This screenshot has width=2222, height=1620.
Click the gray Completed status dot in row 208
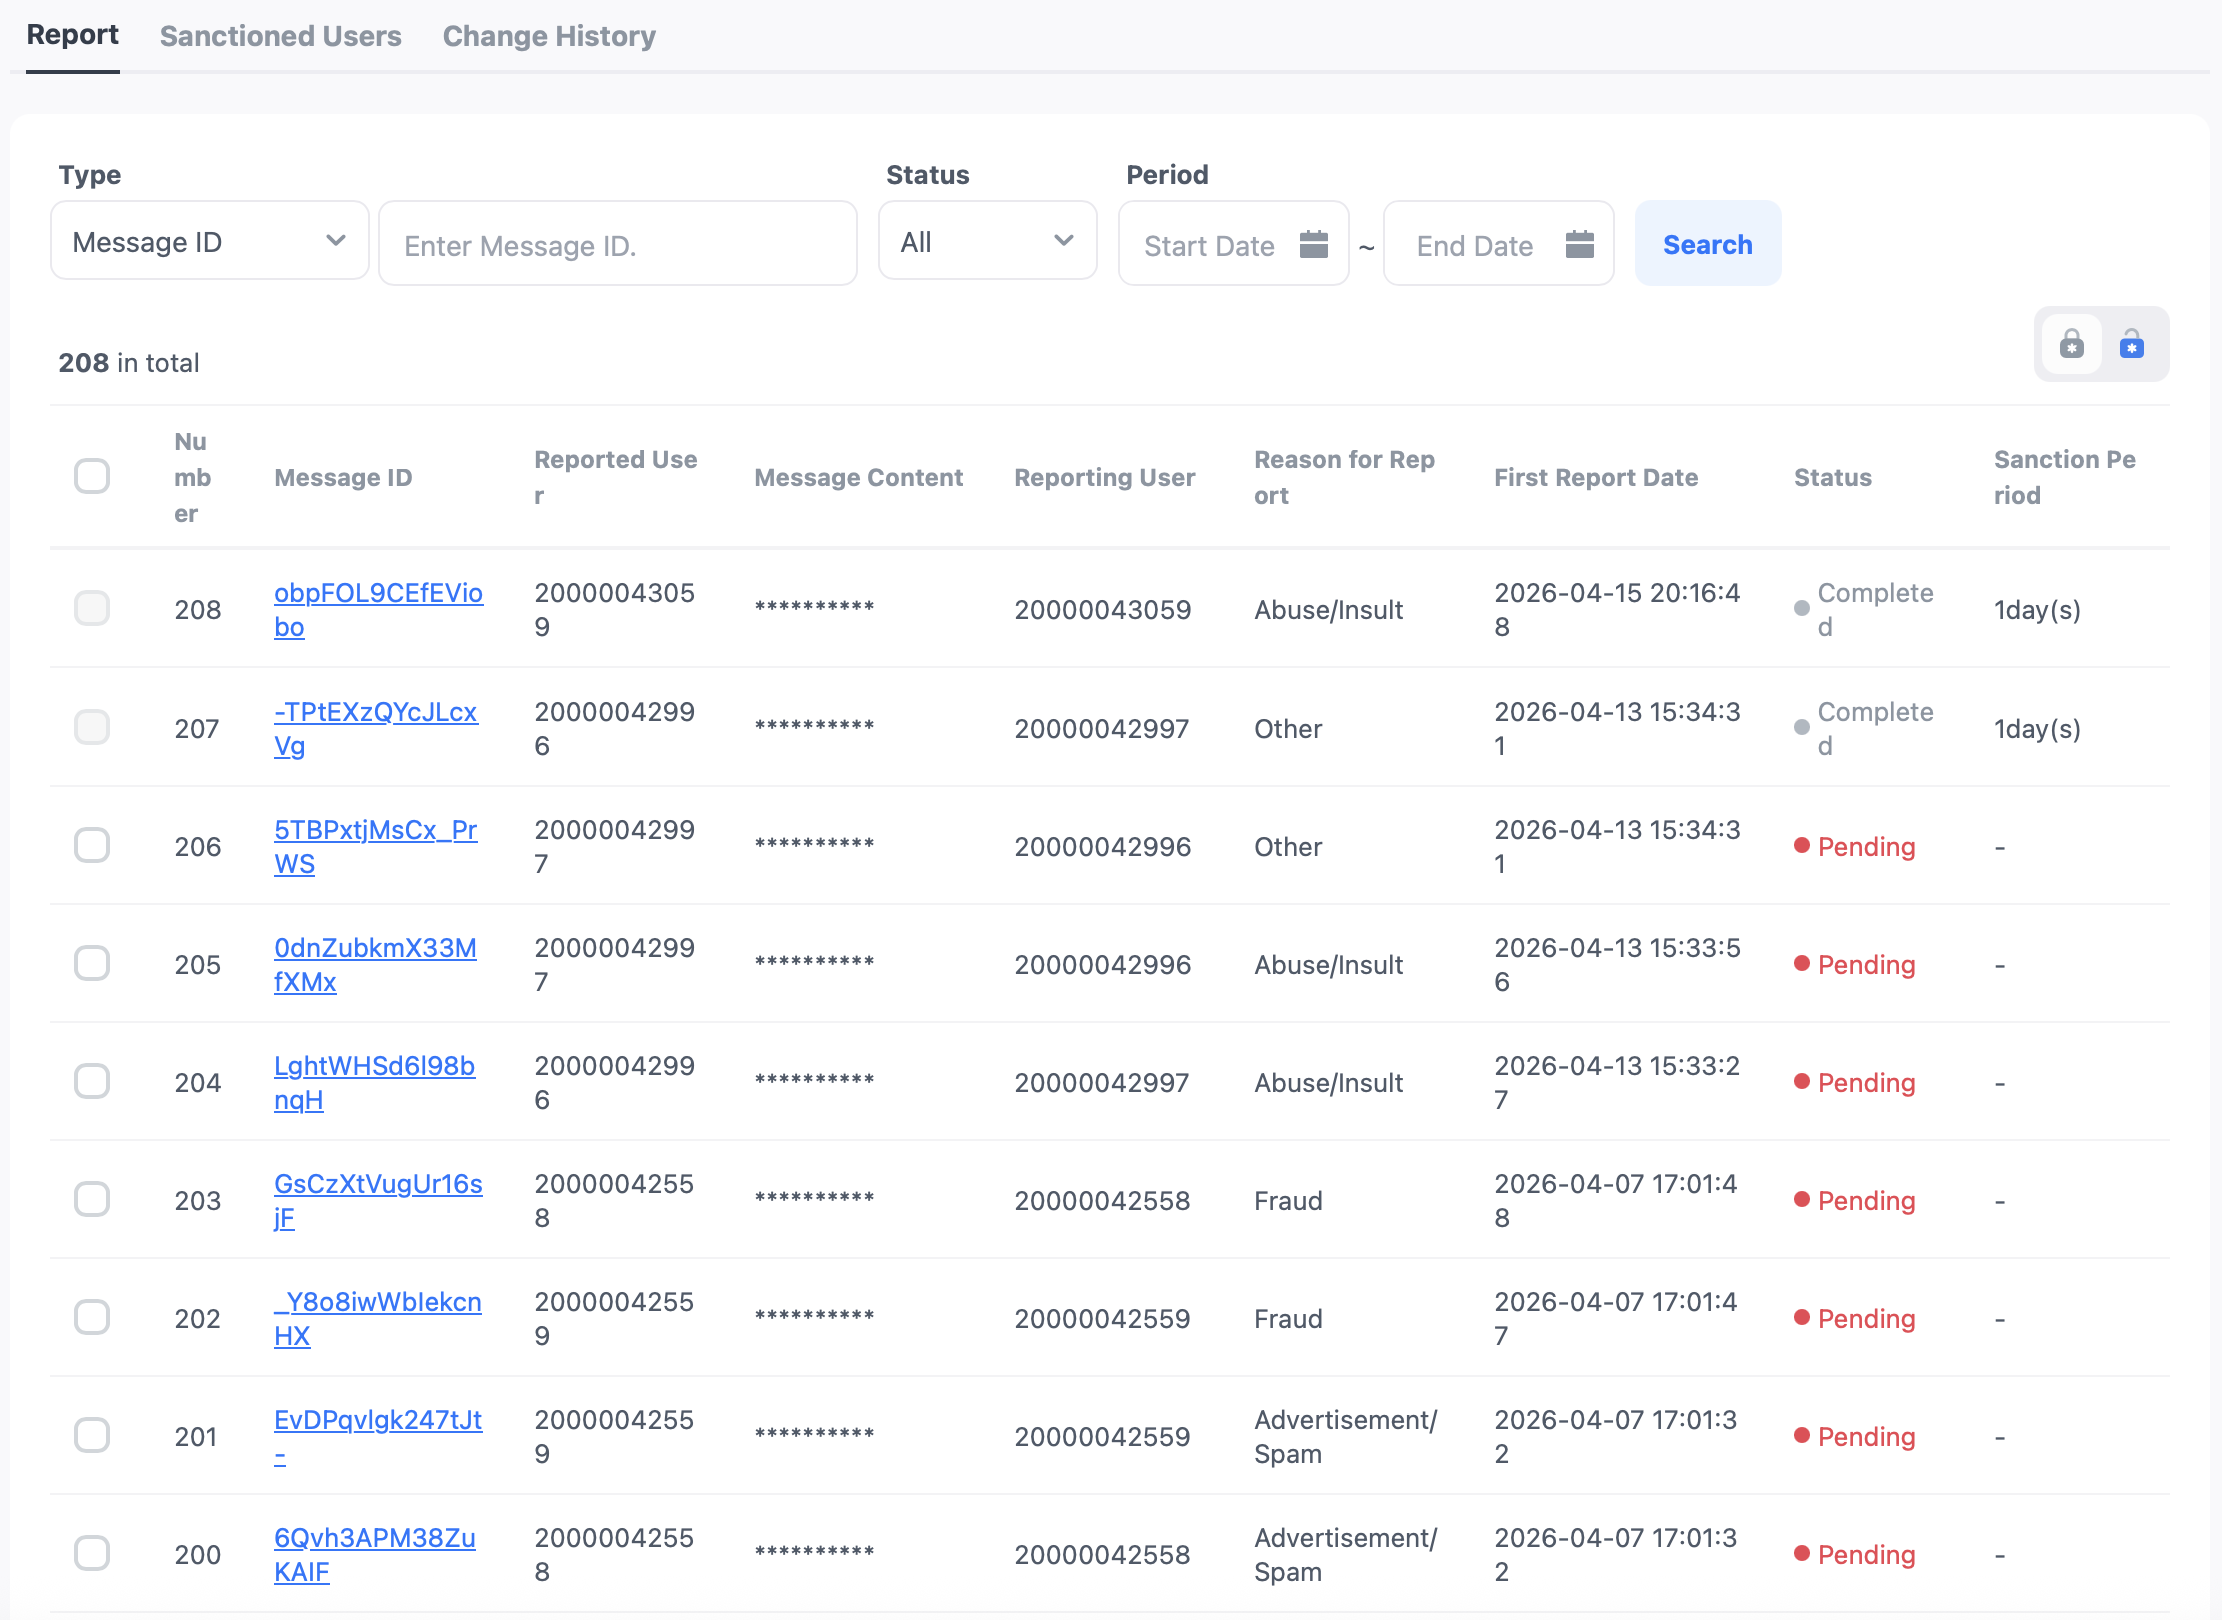[x=1802, y=608]
